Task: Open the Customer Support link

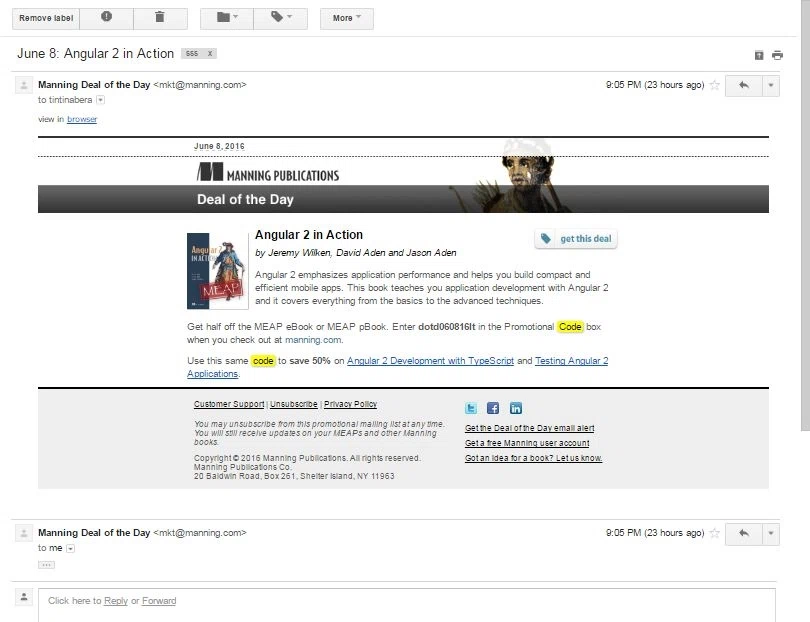Action: tap(229, 404)
